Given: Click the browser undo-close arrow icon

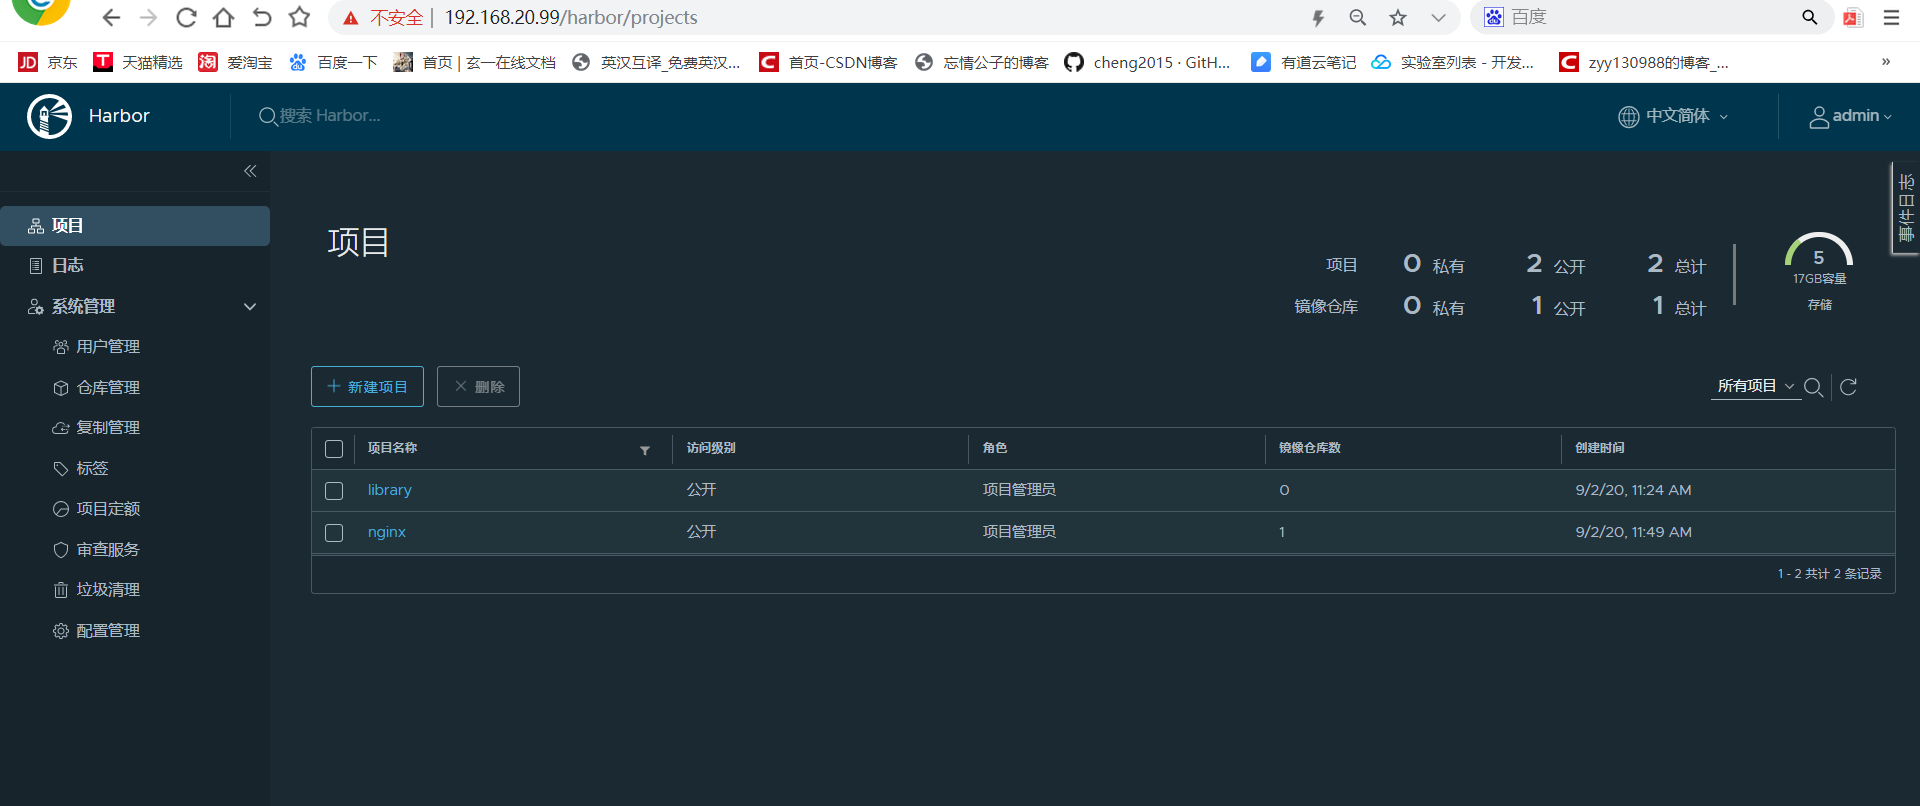Looking at the screenshot, I should (x=262, y=18).
